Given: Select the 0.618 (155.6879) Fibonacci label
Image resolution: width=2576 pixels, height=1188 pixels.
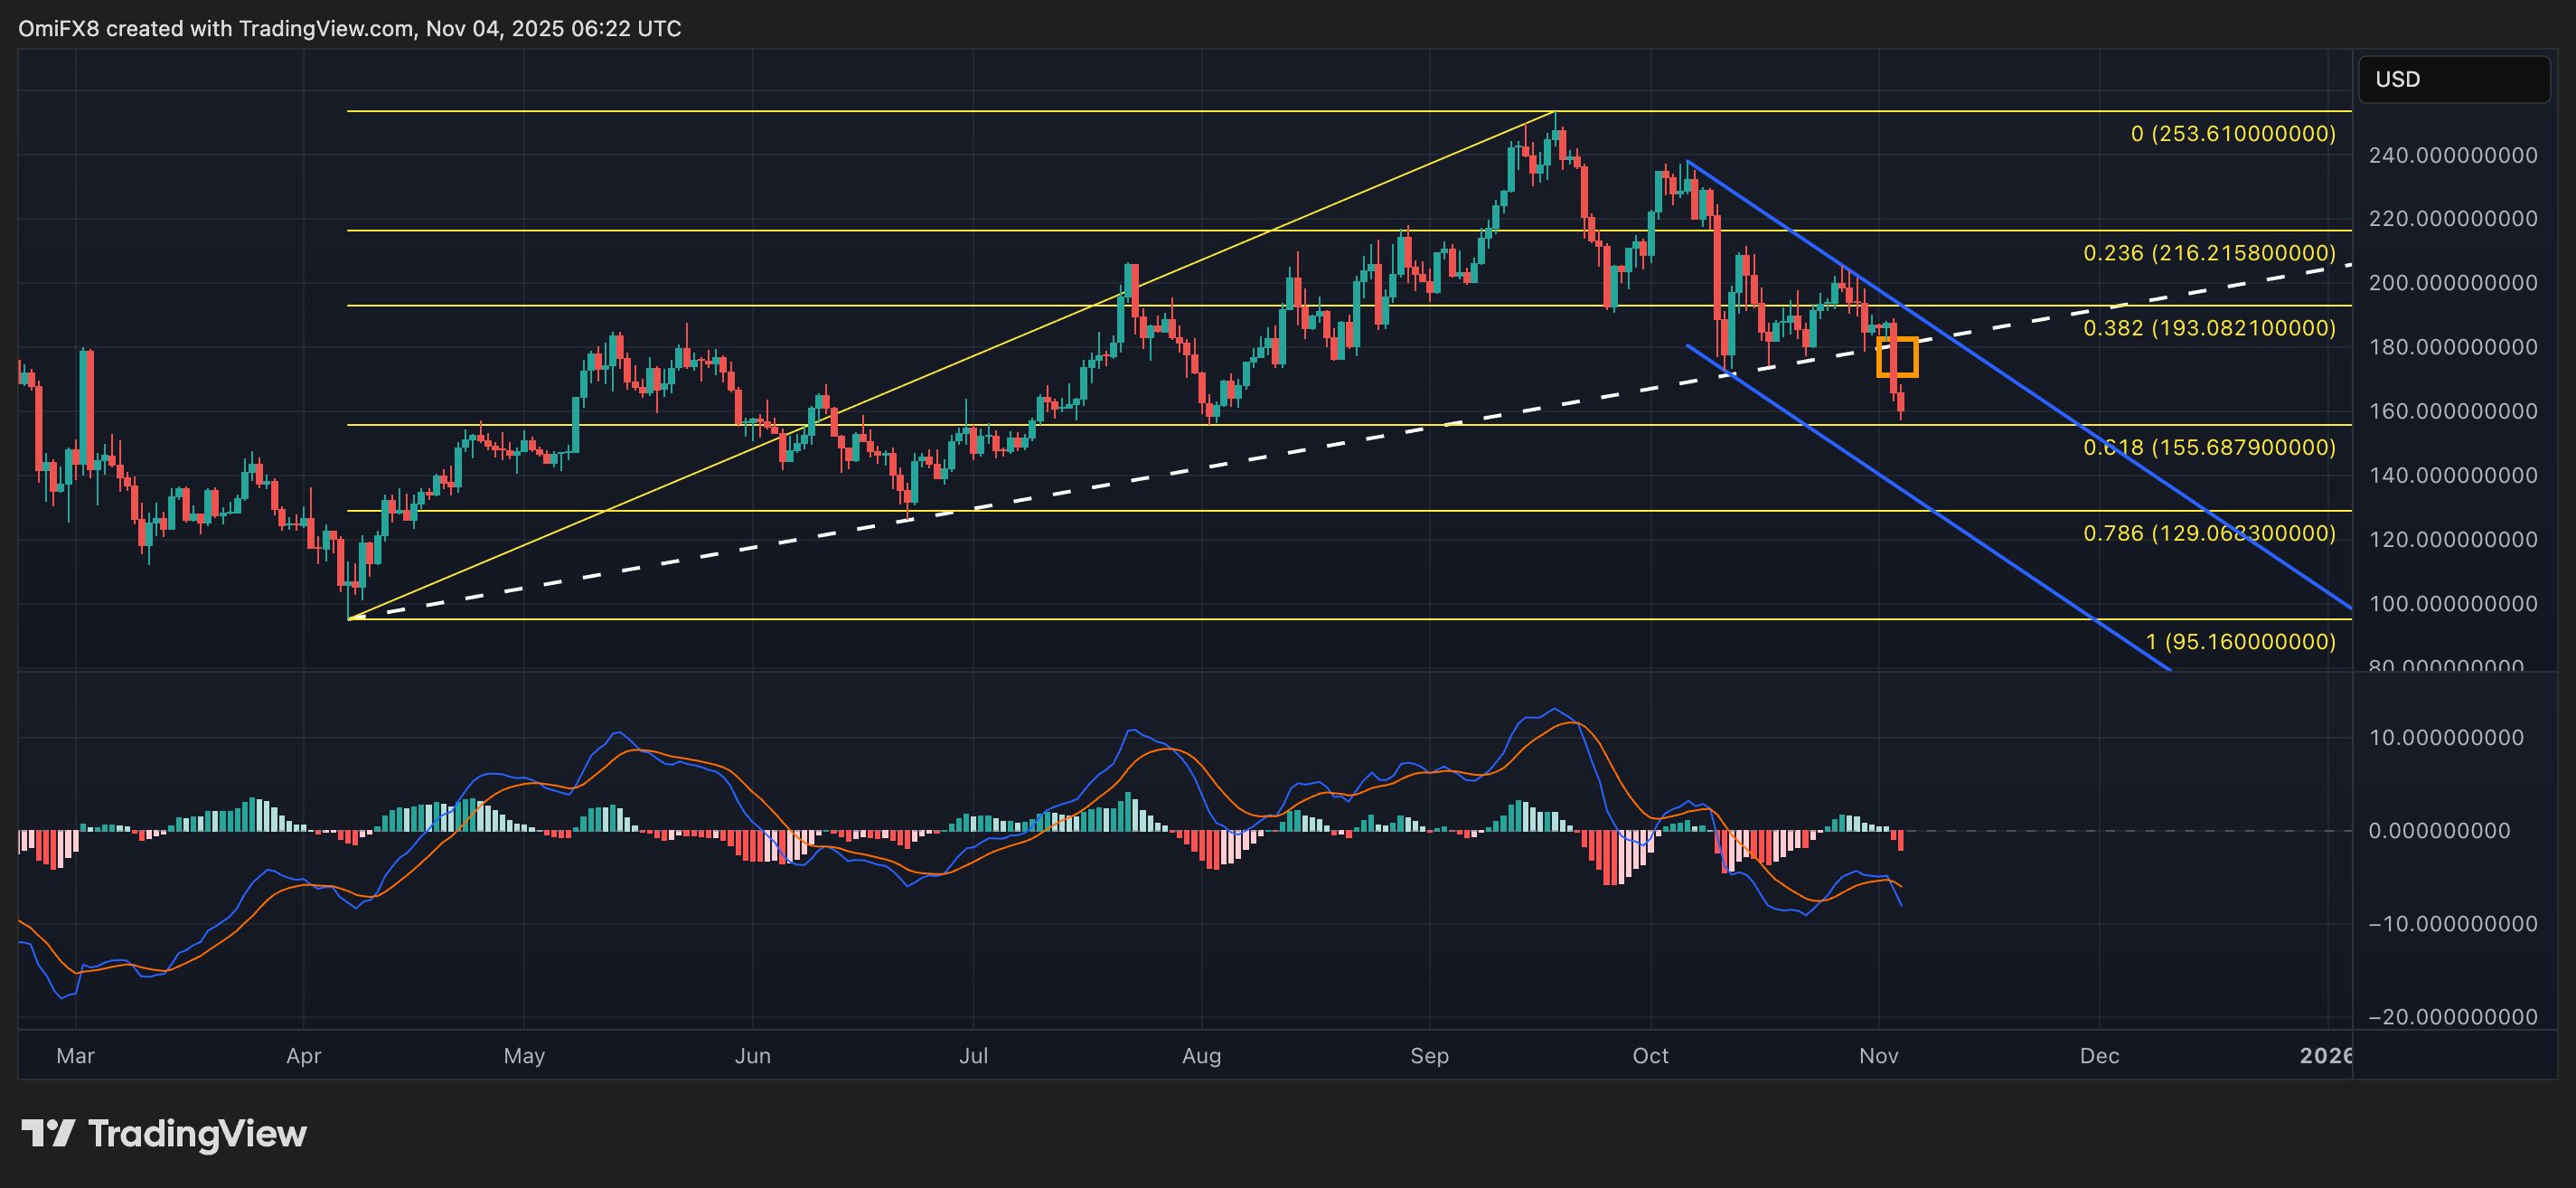Looking at the screenshot, I should (x=2208, y=447).
